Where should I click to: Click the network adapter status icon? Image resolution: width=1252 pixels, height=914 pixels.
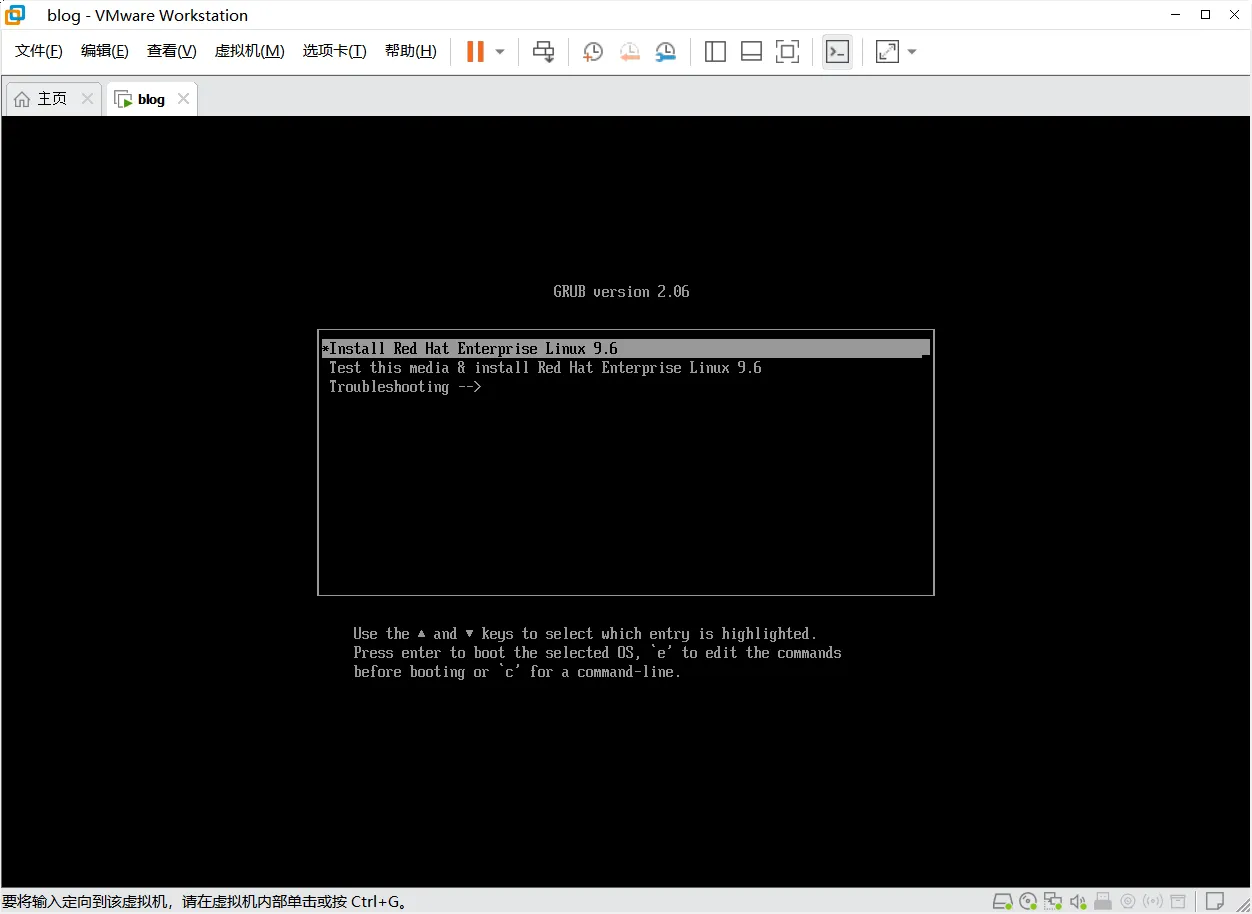tap(1053, 902)
